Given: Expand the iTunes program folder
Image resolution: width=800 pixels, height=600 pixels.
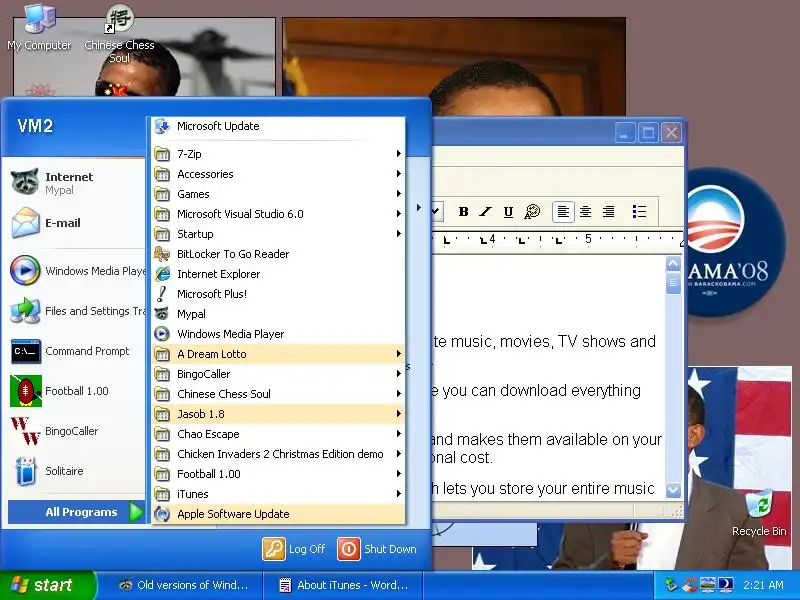Looking at the screenshot, I should [x=279, y=494].
